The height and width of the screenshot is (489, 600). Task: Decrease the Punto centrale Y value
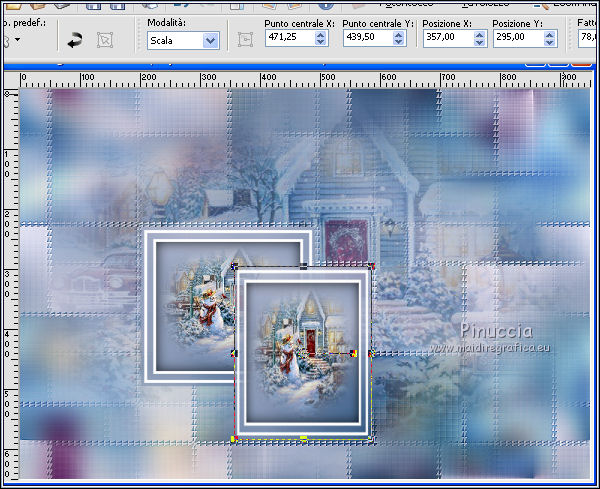[399, 42]
